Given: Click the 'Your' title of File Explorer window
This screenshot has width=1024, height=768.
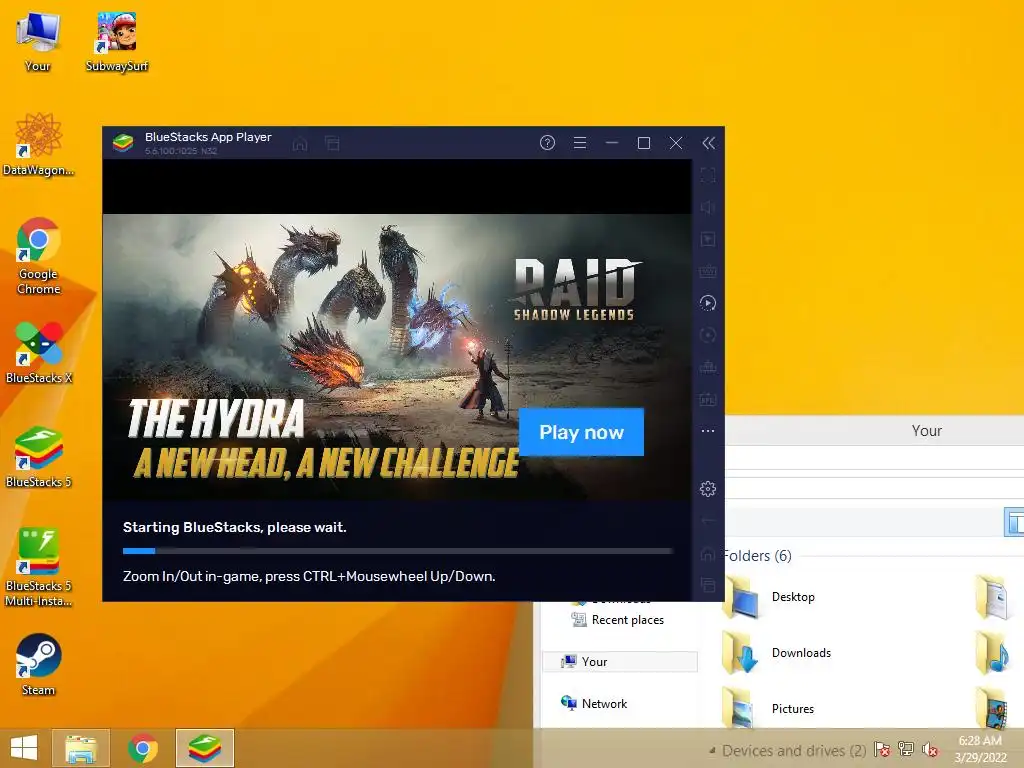Looking at the screenshot, I should click(x=927, y=431).
